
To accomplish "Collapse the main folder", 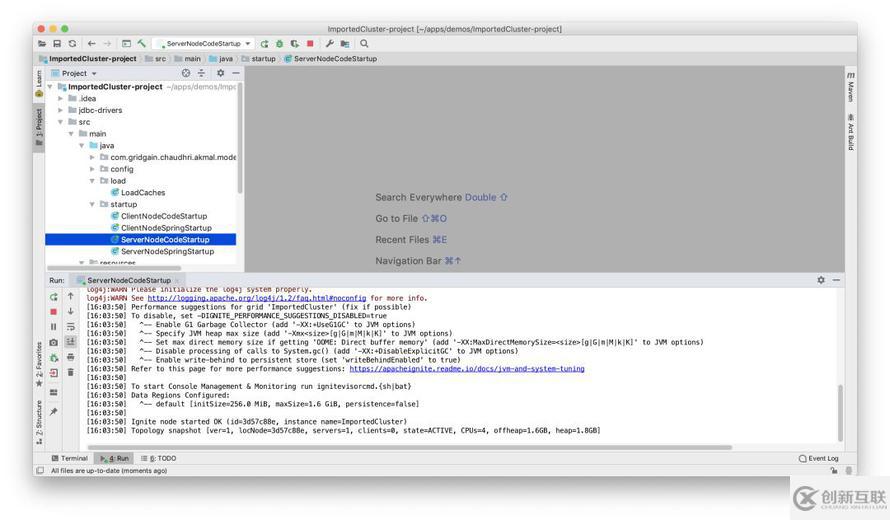I will tap(71, 134).
